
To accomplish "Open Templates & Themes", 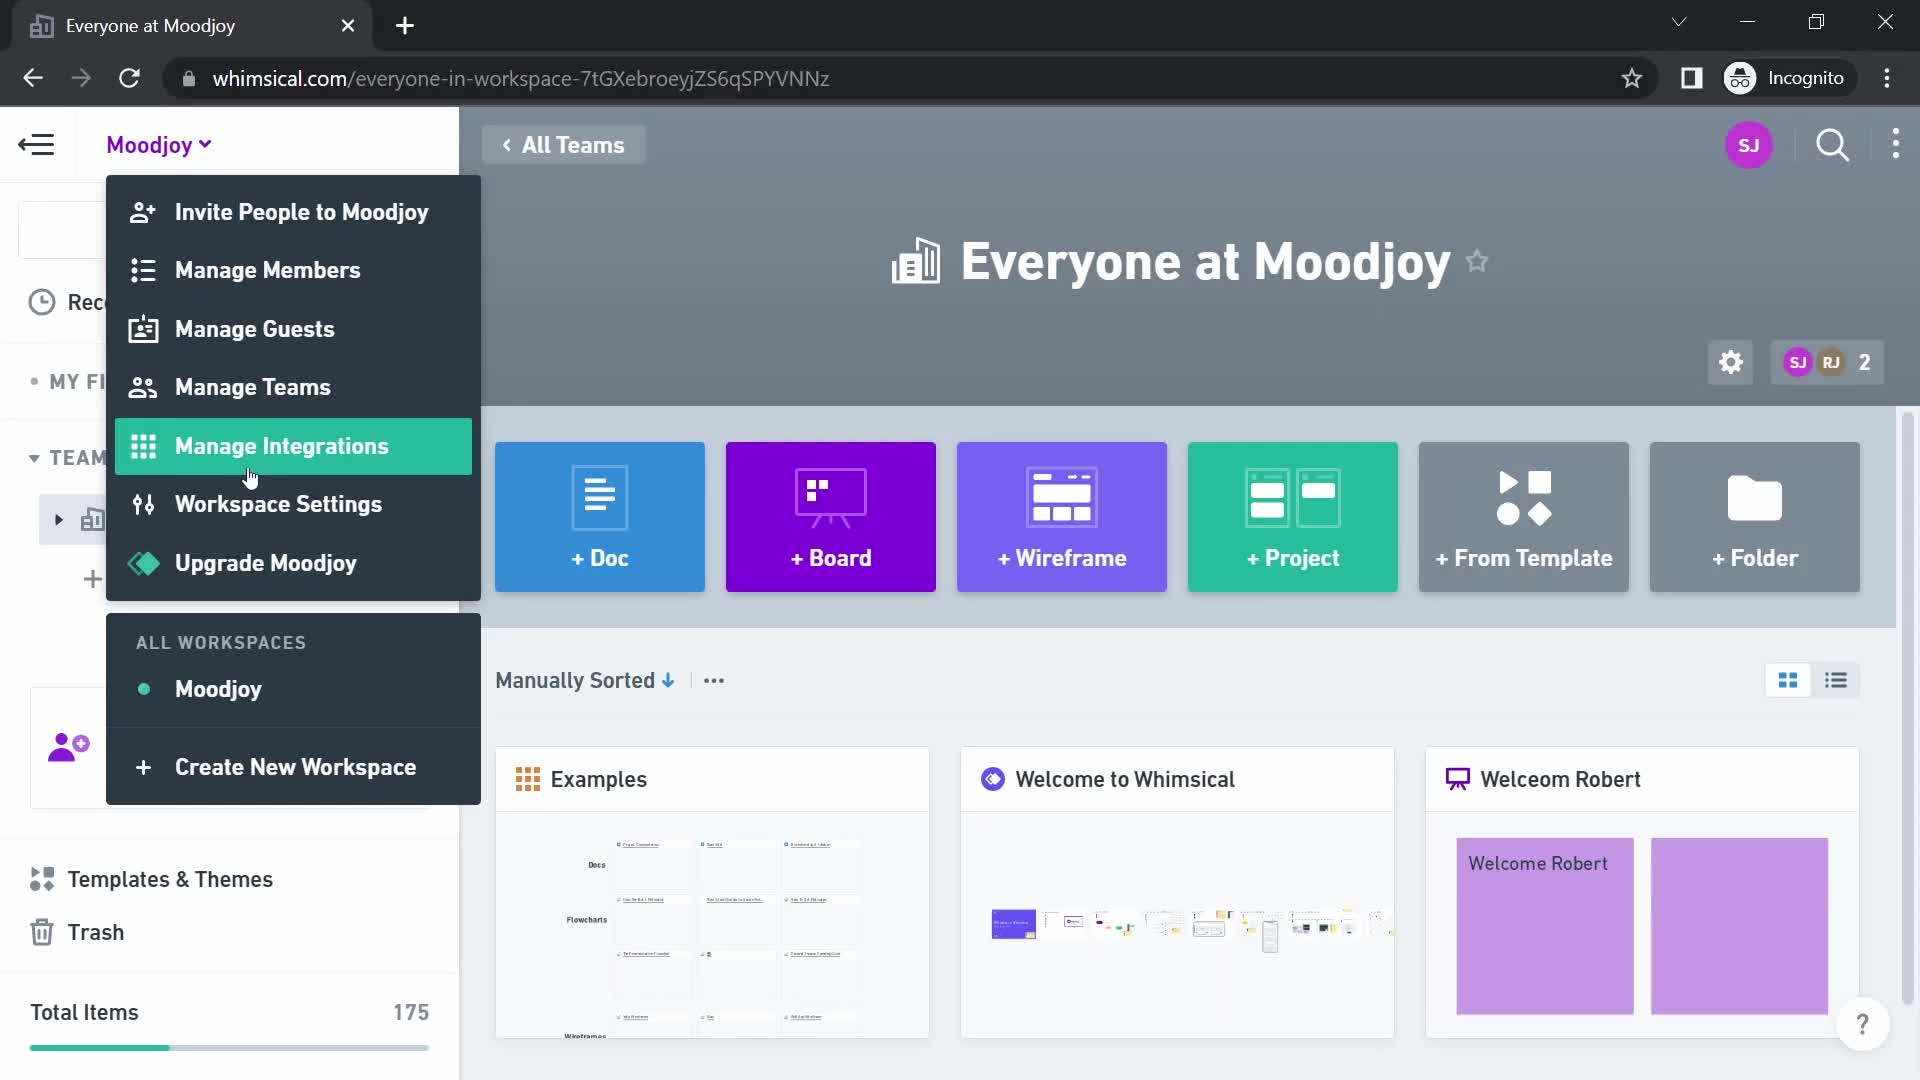I will [151, 880].
